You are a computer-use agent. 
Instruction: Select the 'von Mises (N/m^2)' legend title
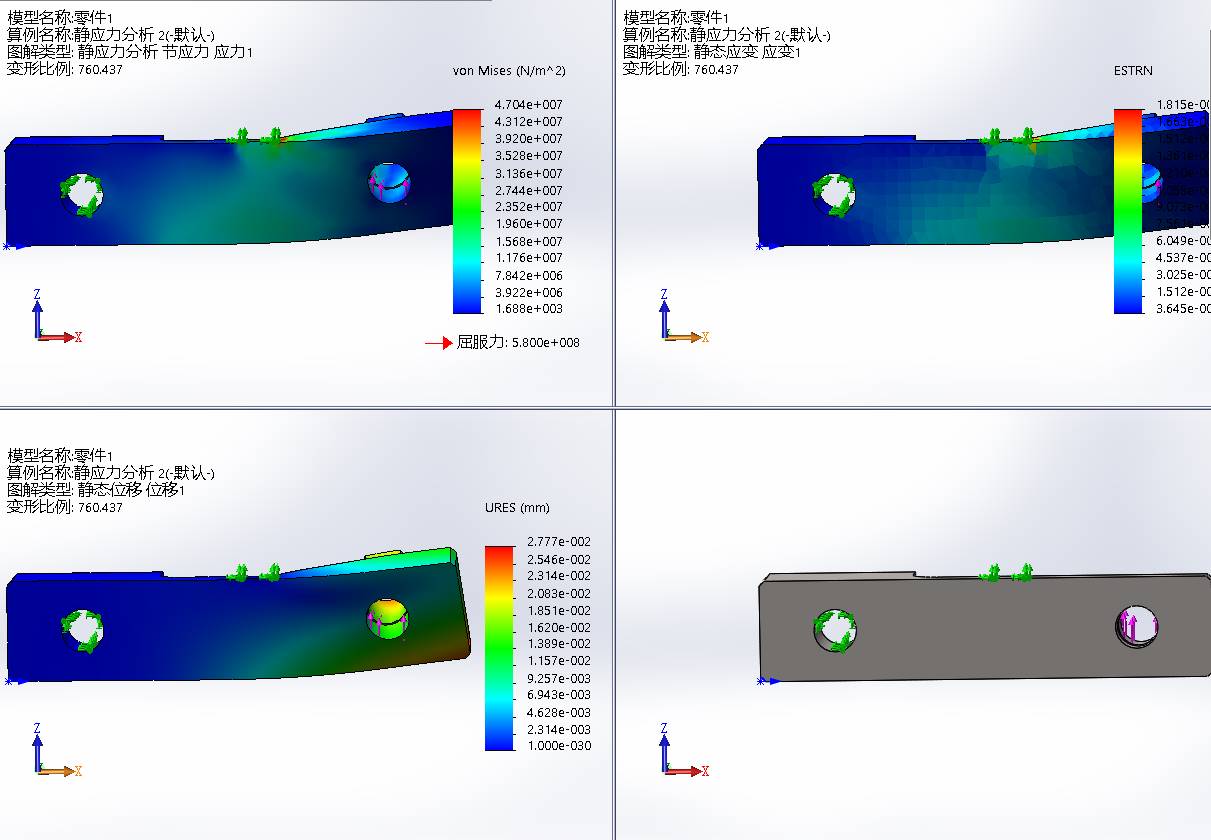(x=509, y=71)
